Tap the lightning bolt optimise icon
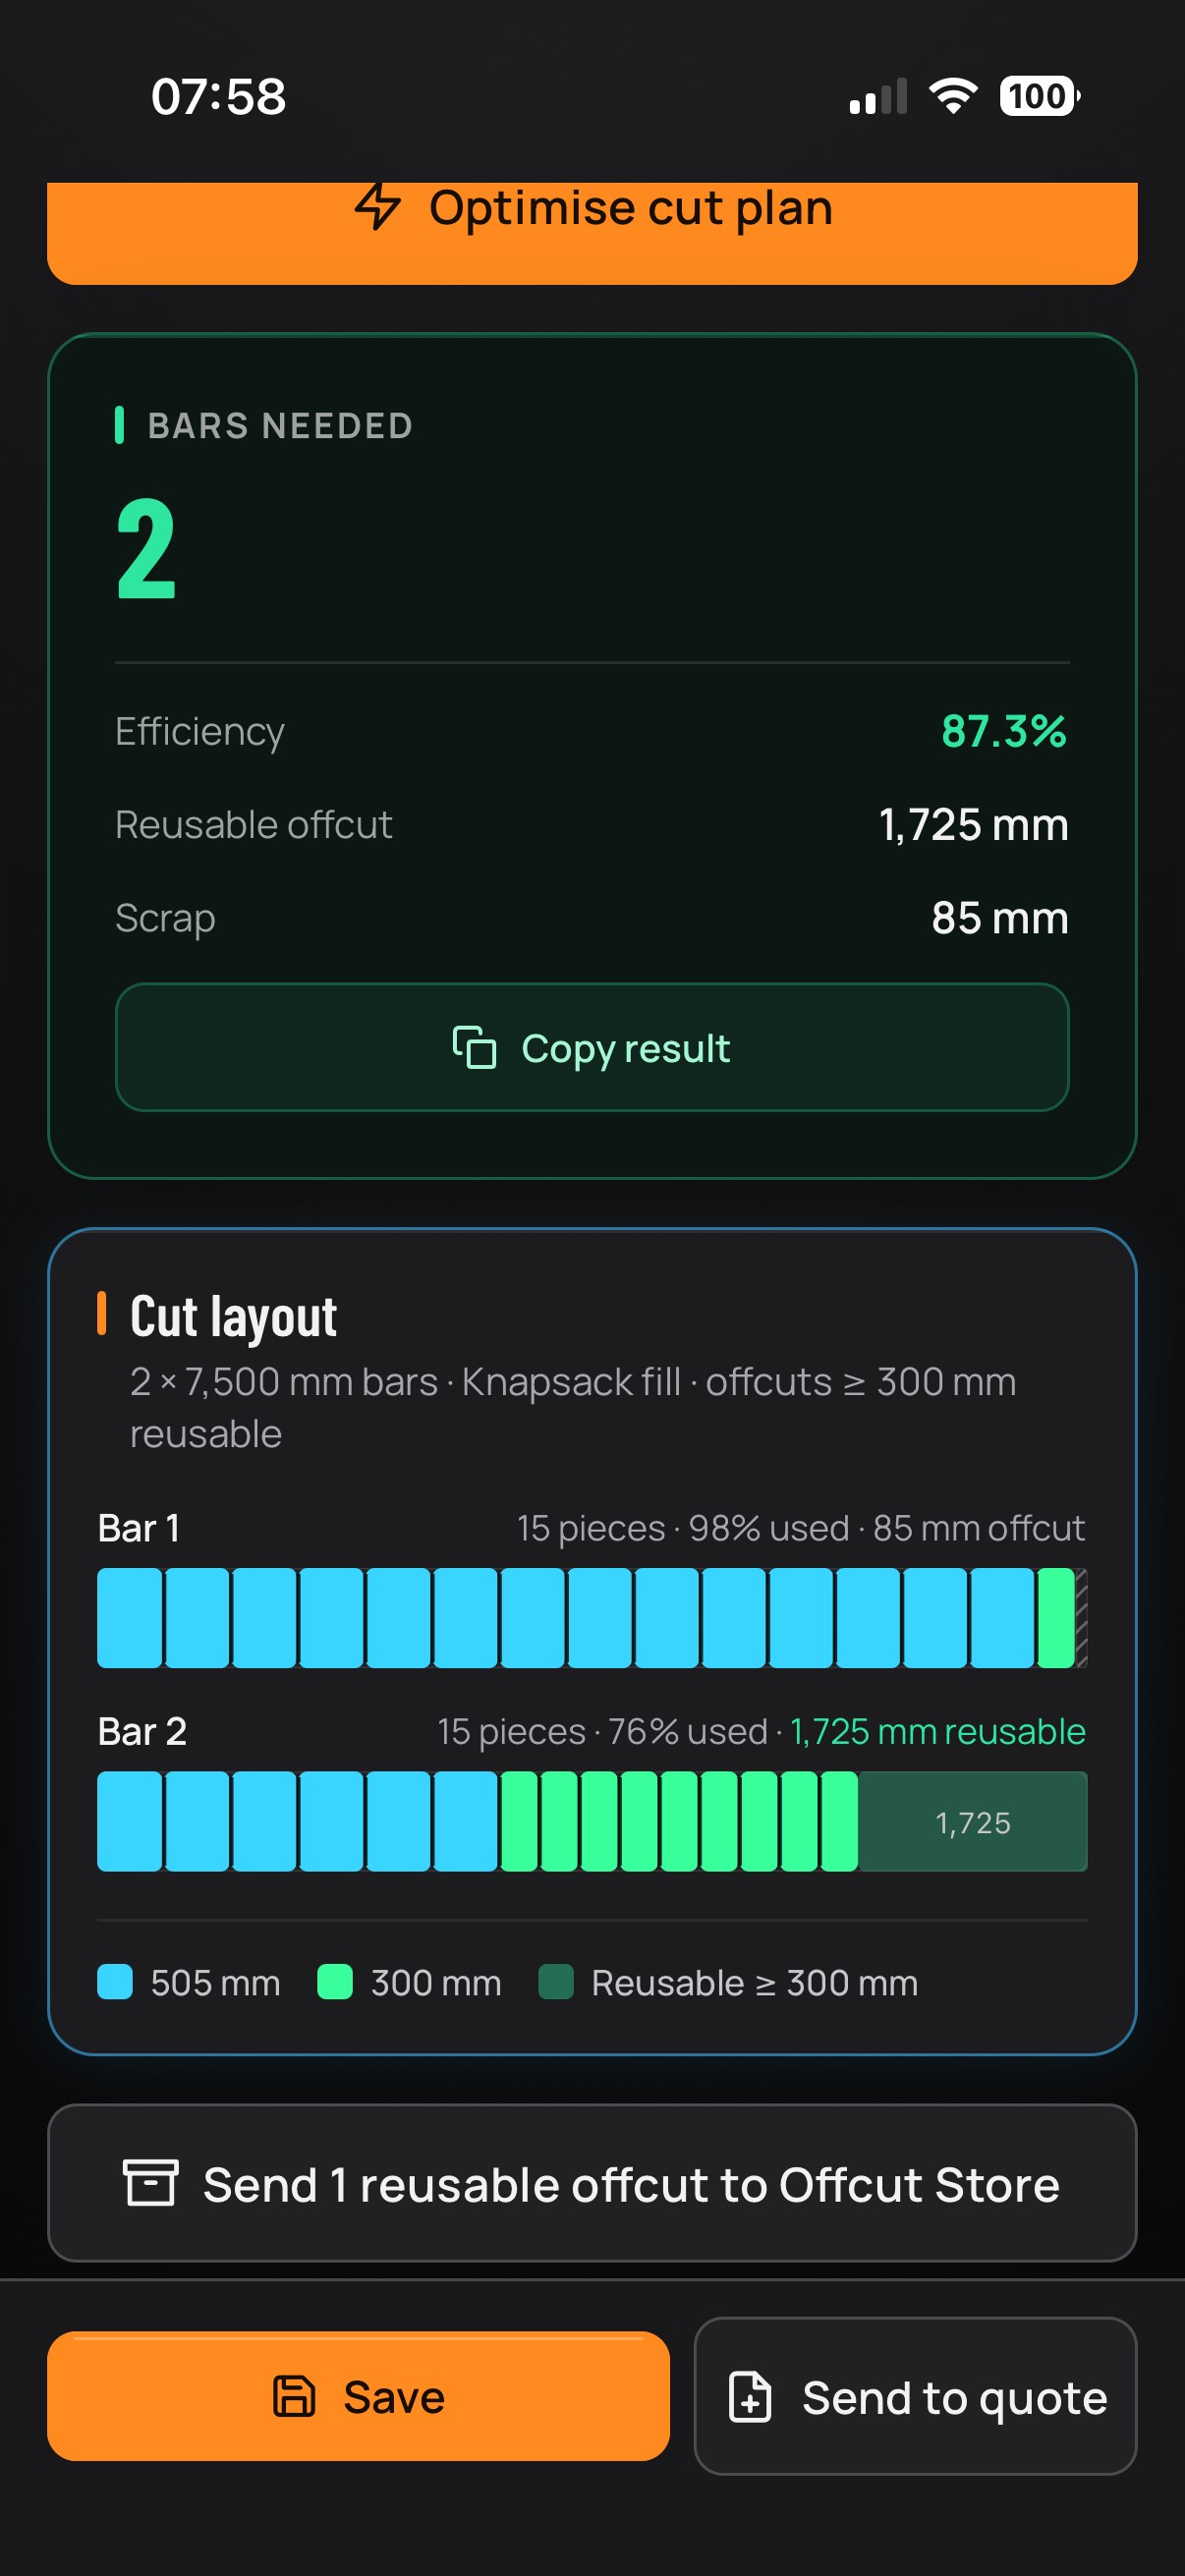 tap(377, 206)
